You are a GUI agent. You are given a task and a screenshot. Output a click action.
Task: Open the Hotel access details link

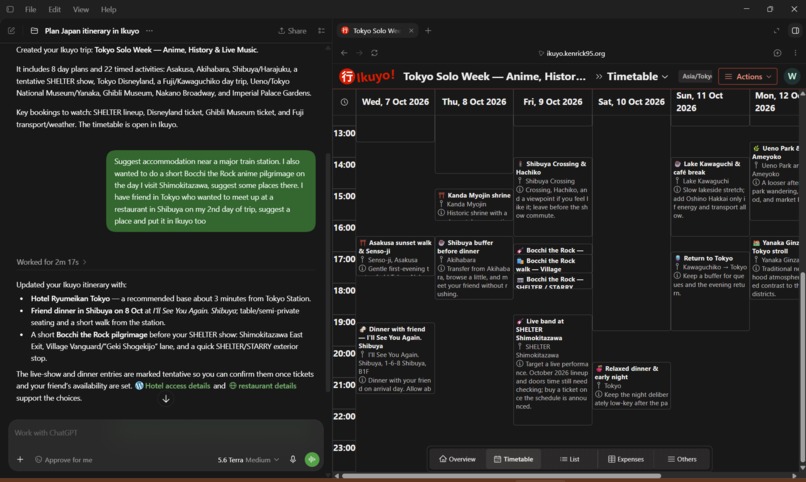177,386
